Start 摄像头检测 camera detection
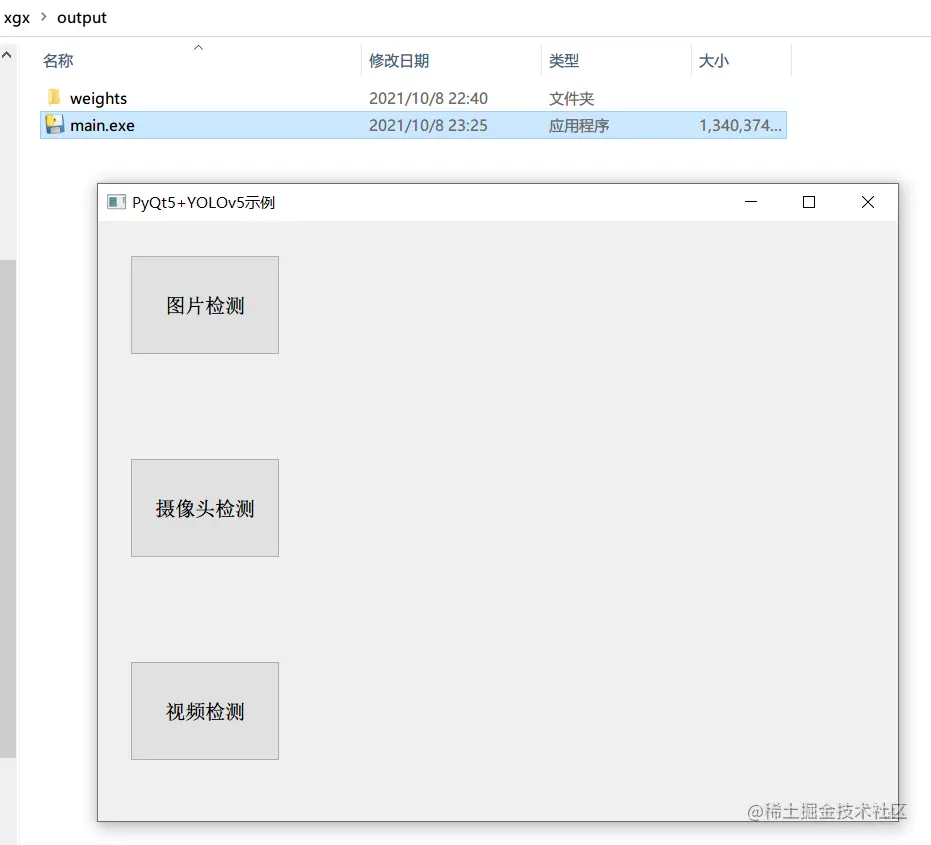Screen dimensions: 931x845 point(205,508)
